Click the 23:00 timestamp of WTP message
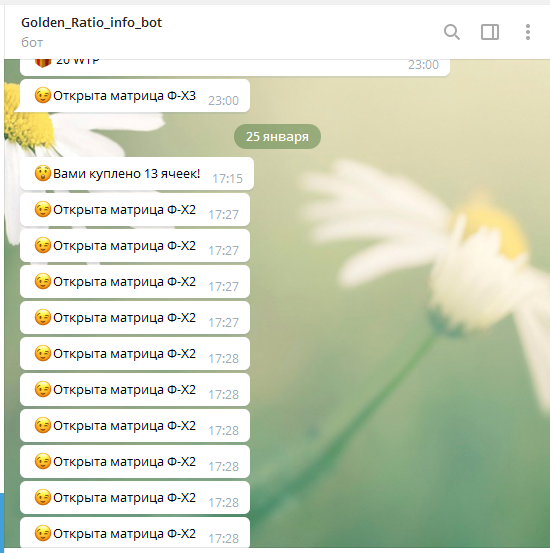 point(423,65)
